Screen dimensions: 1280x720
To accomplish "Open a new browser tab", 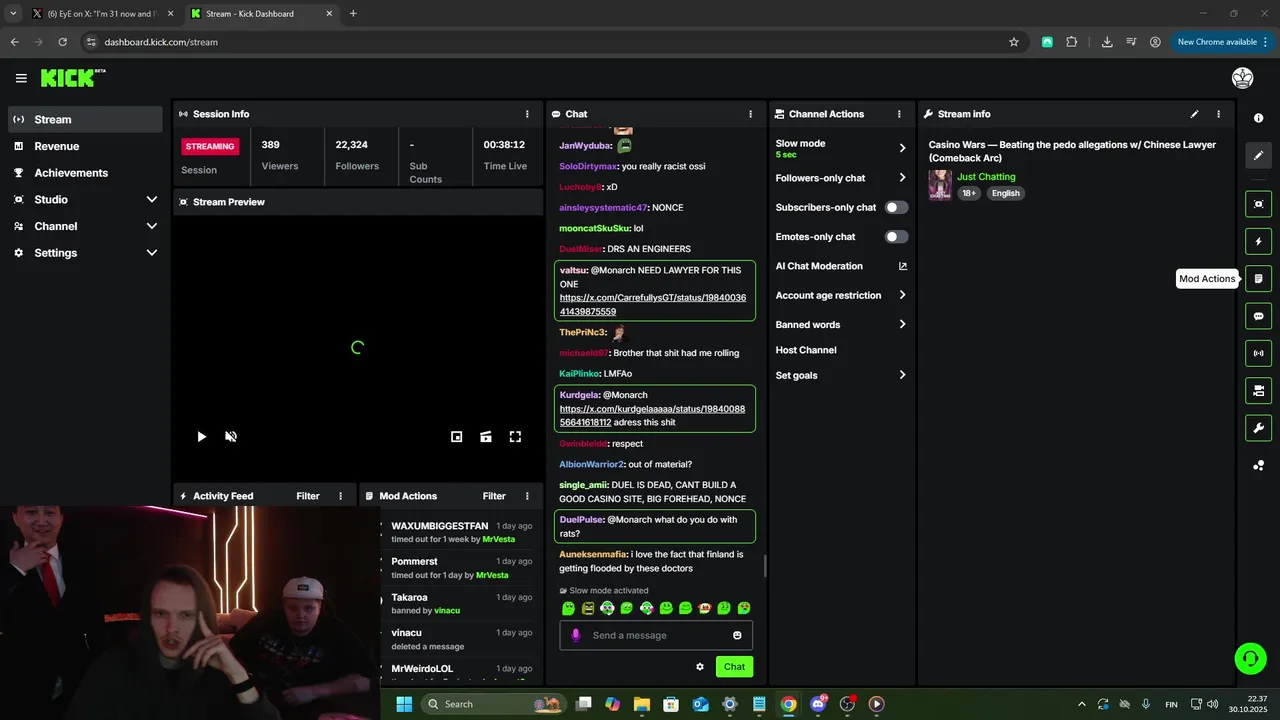I will coord(353,14).
